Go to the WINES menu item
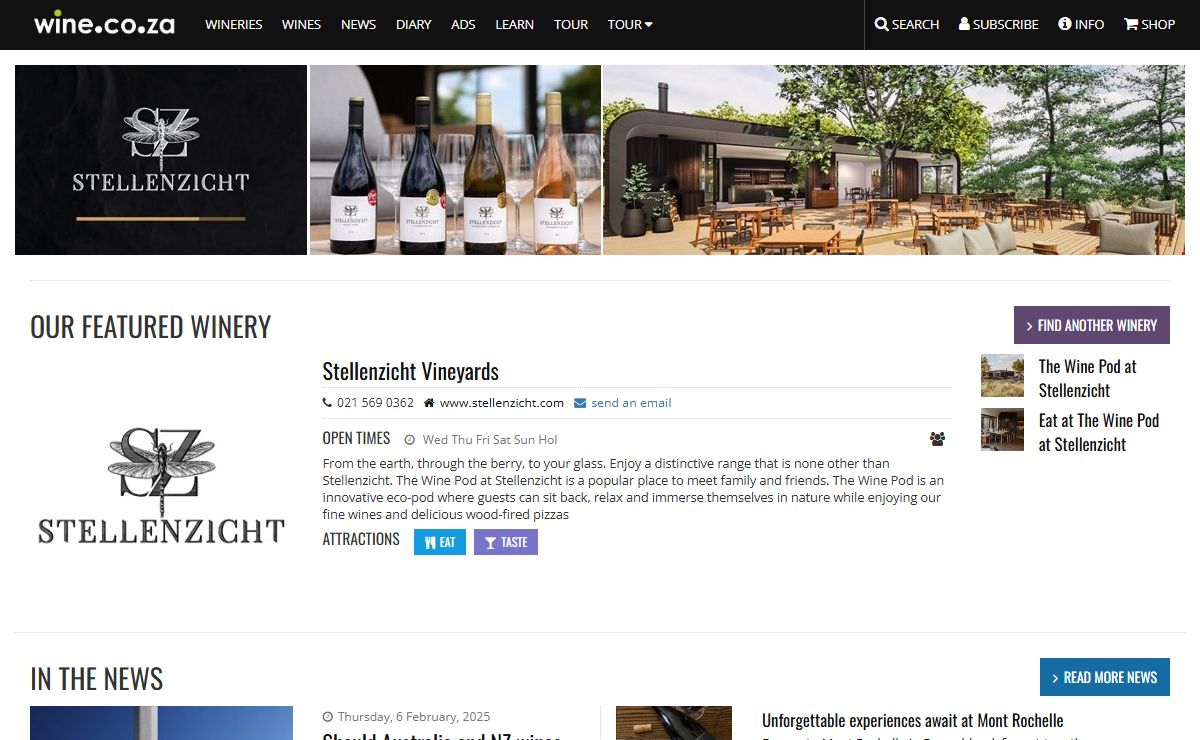This screenshot has width=1200, height=740. [301, 24]
